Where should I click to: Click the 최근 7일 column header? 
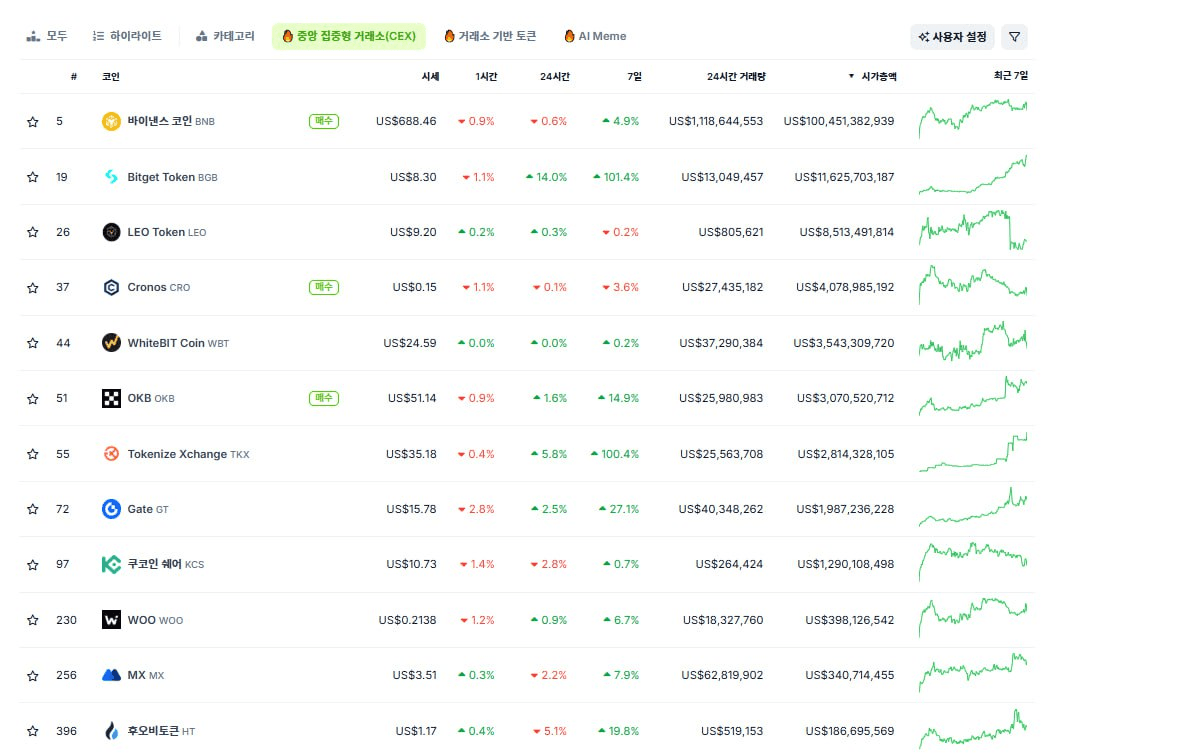[x=1010, y=75]
